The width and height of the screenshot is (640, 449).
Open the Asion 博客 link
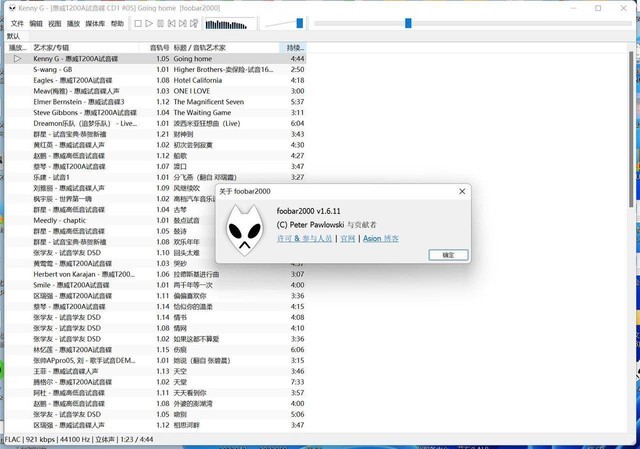tap(381, 238)
